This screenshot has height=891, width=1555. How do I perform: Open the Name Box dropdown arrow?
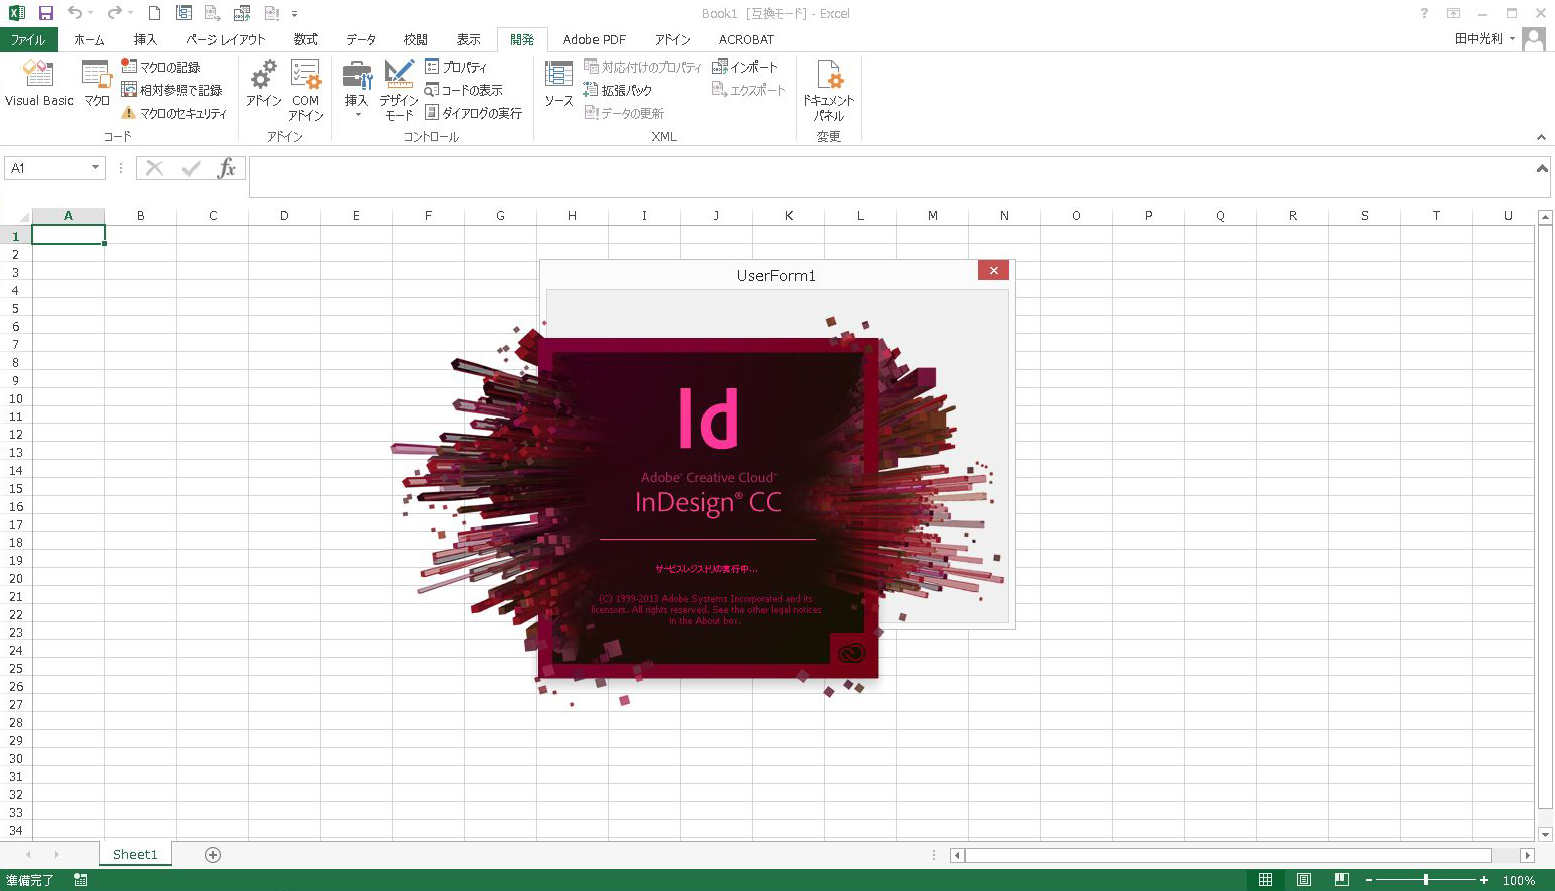tap(95, 168)
